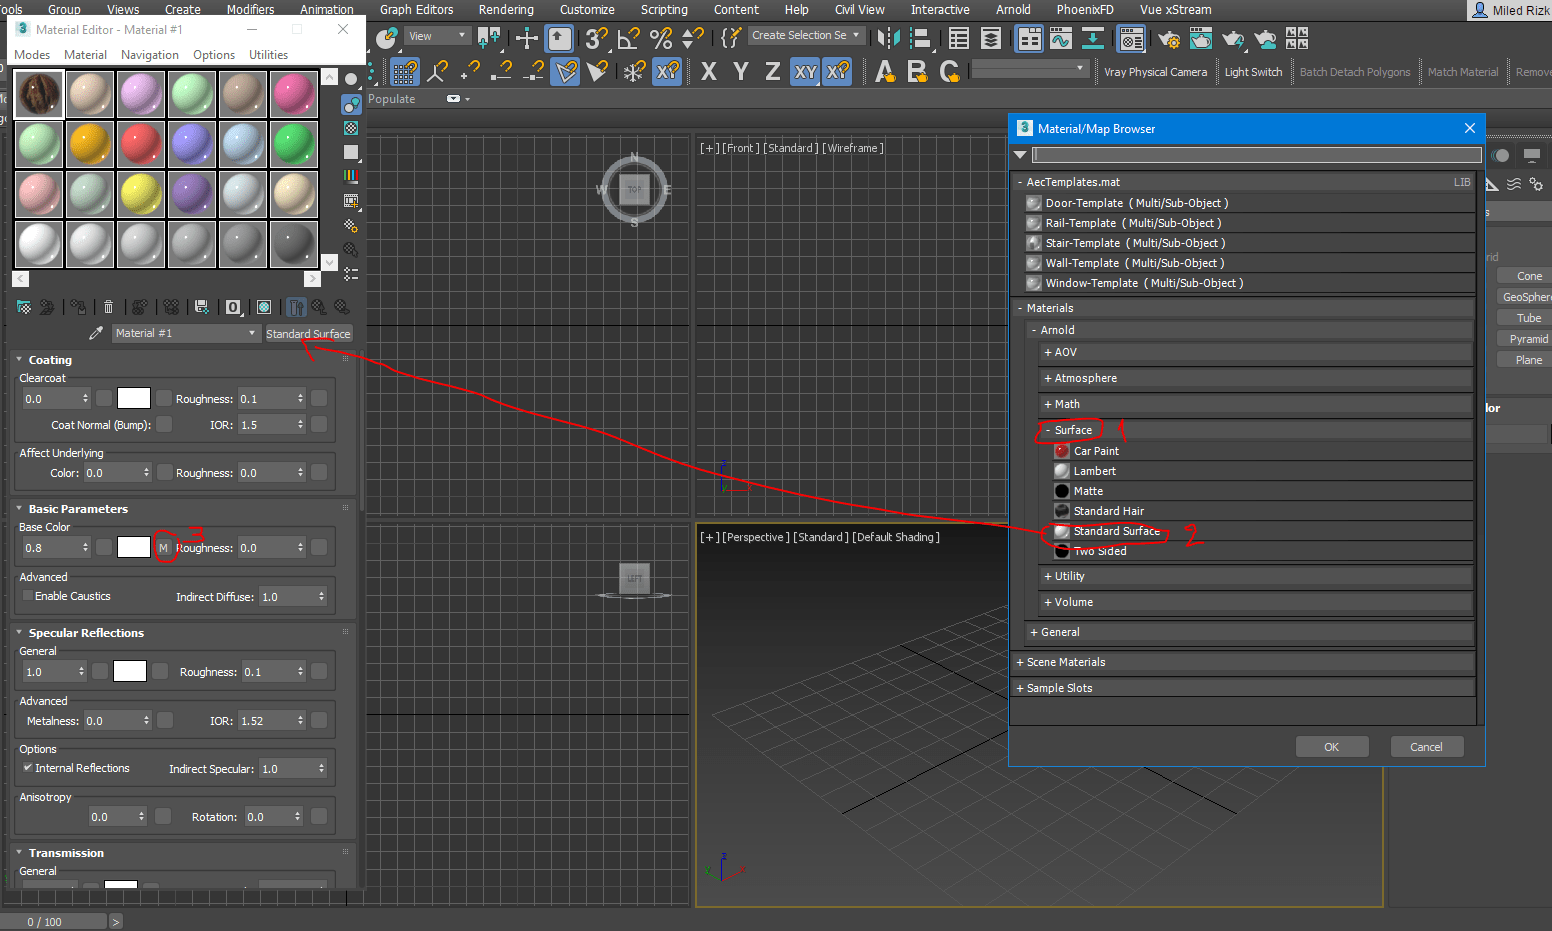Toggle the Angle Snap icon
Image resolution: width=1552 pixels, height=931 pixels.
(x=628, y=39)
